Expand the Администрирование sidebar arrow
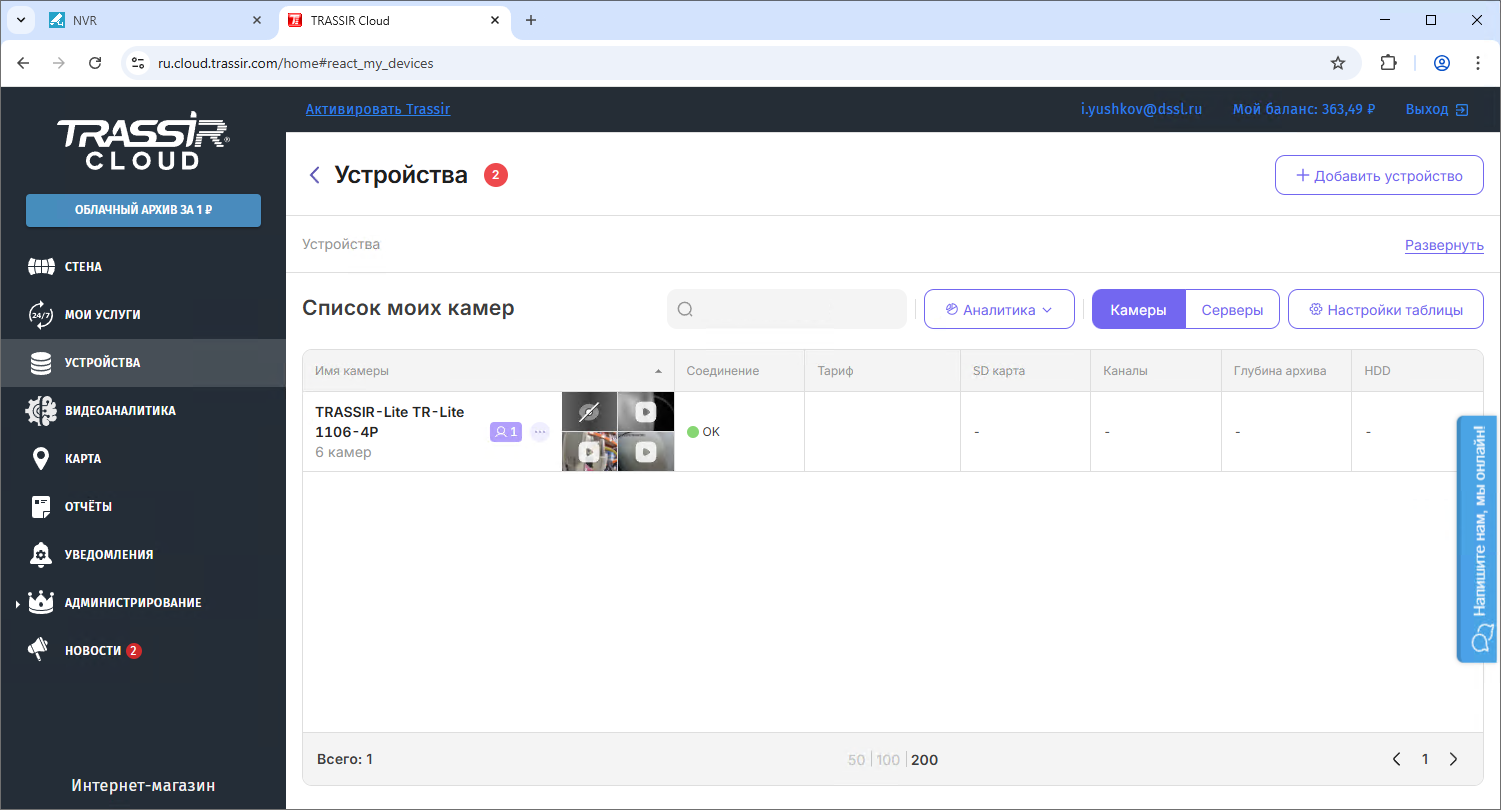The image size is (1501, 810). [18, 604]
